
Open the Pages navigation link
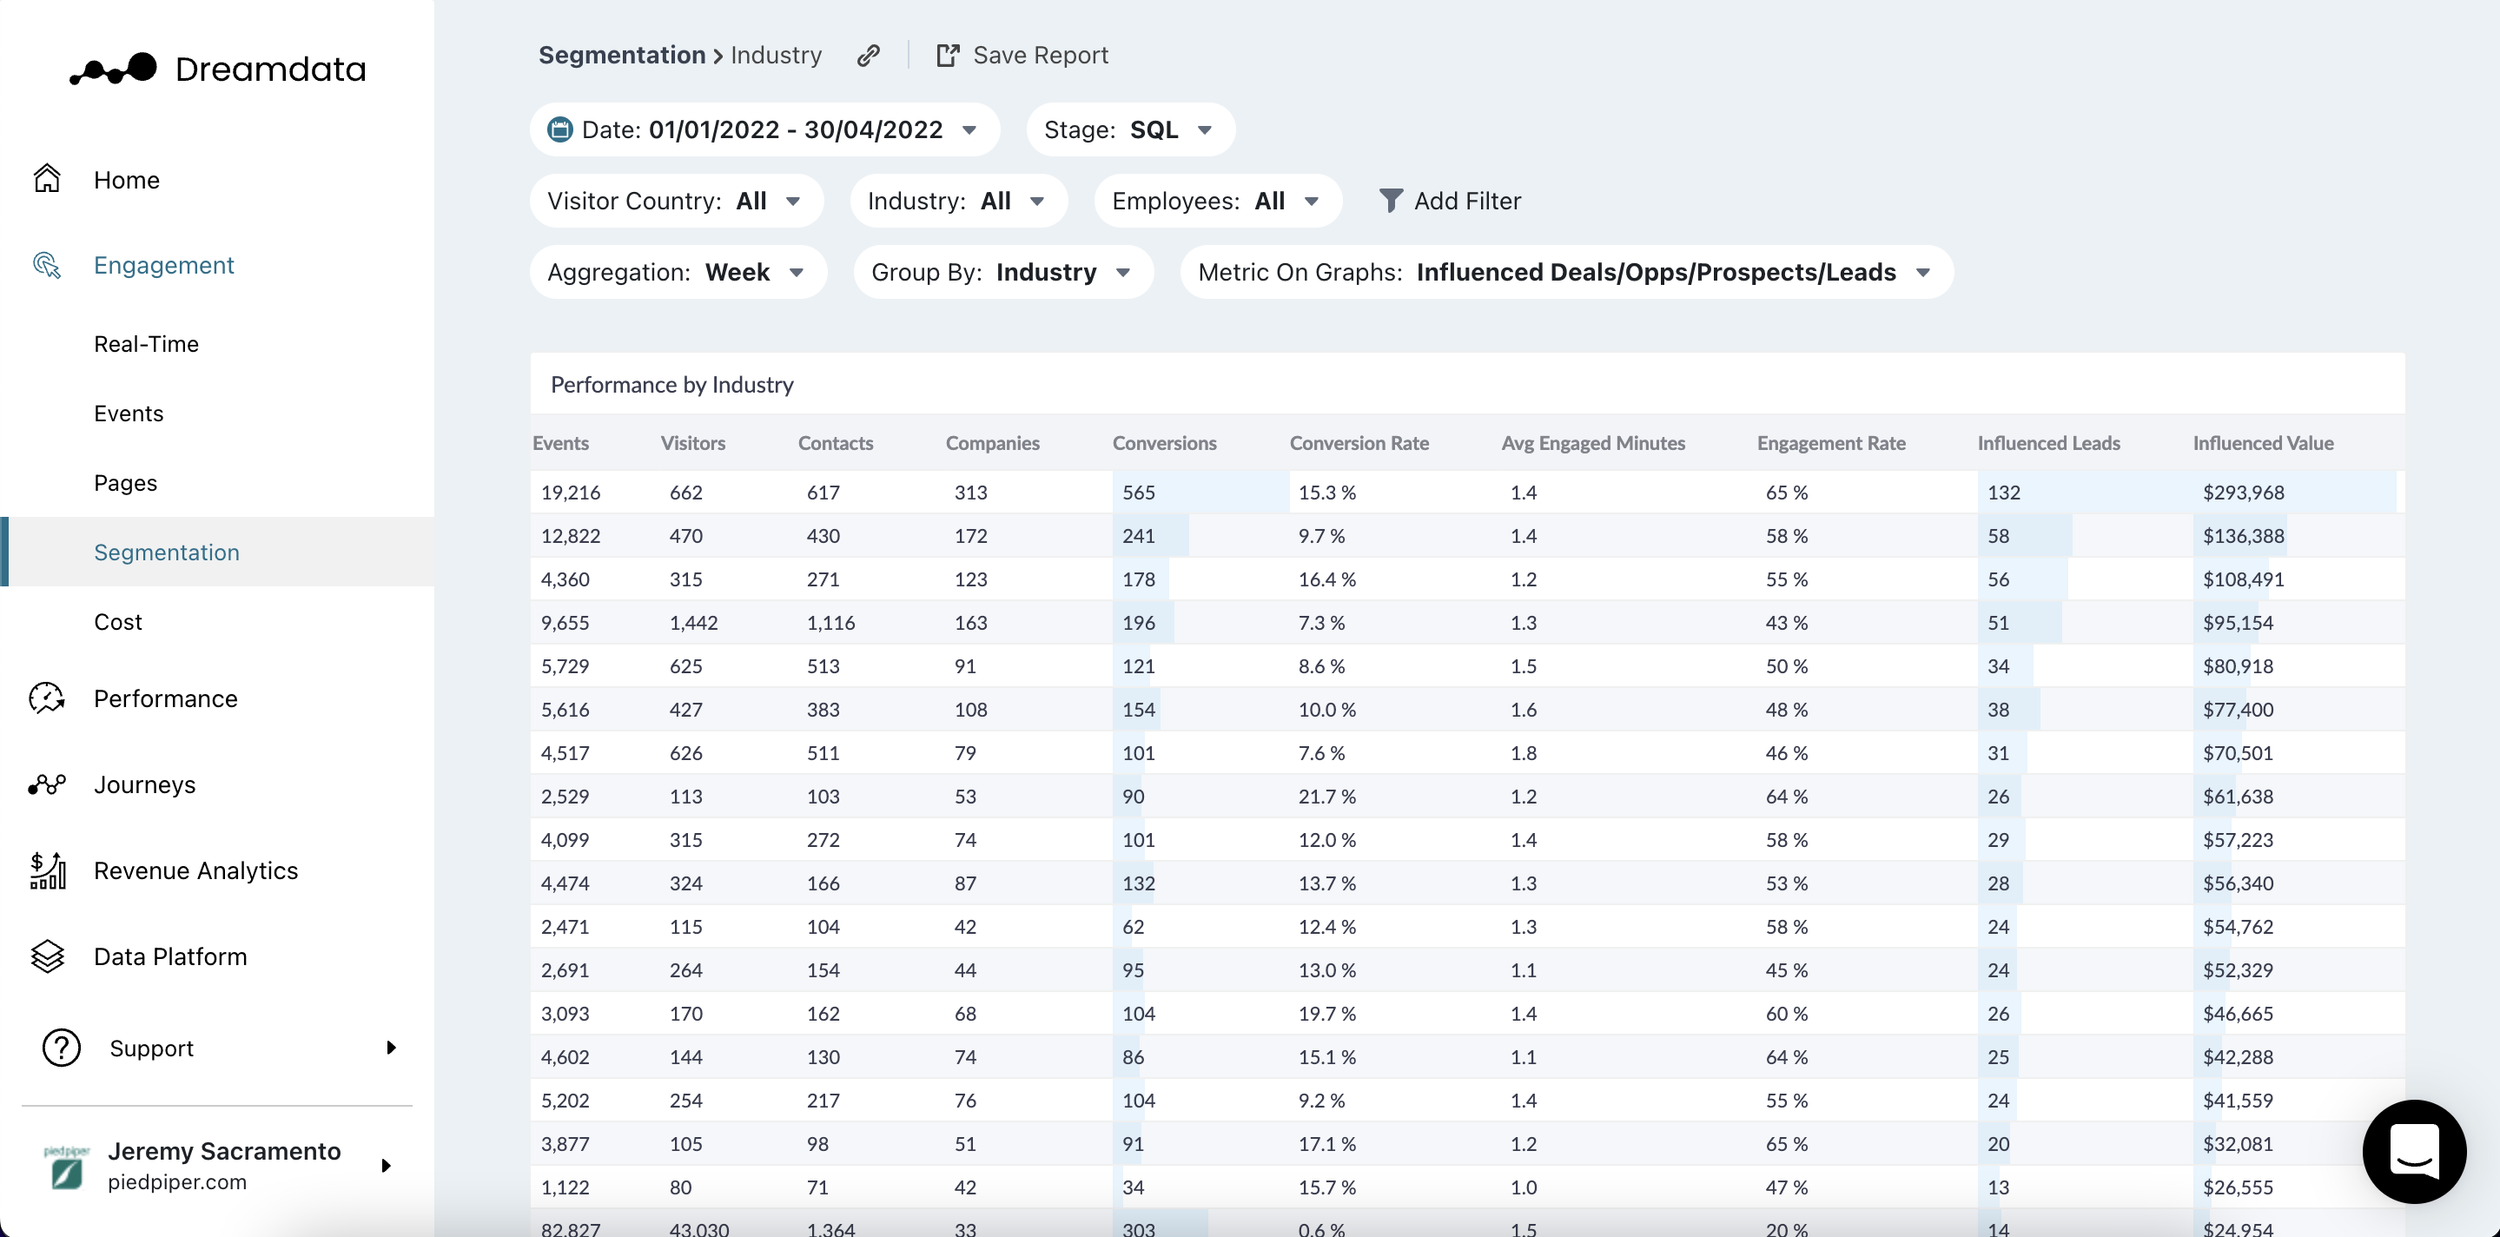[x=126, y=482]
